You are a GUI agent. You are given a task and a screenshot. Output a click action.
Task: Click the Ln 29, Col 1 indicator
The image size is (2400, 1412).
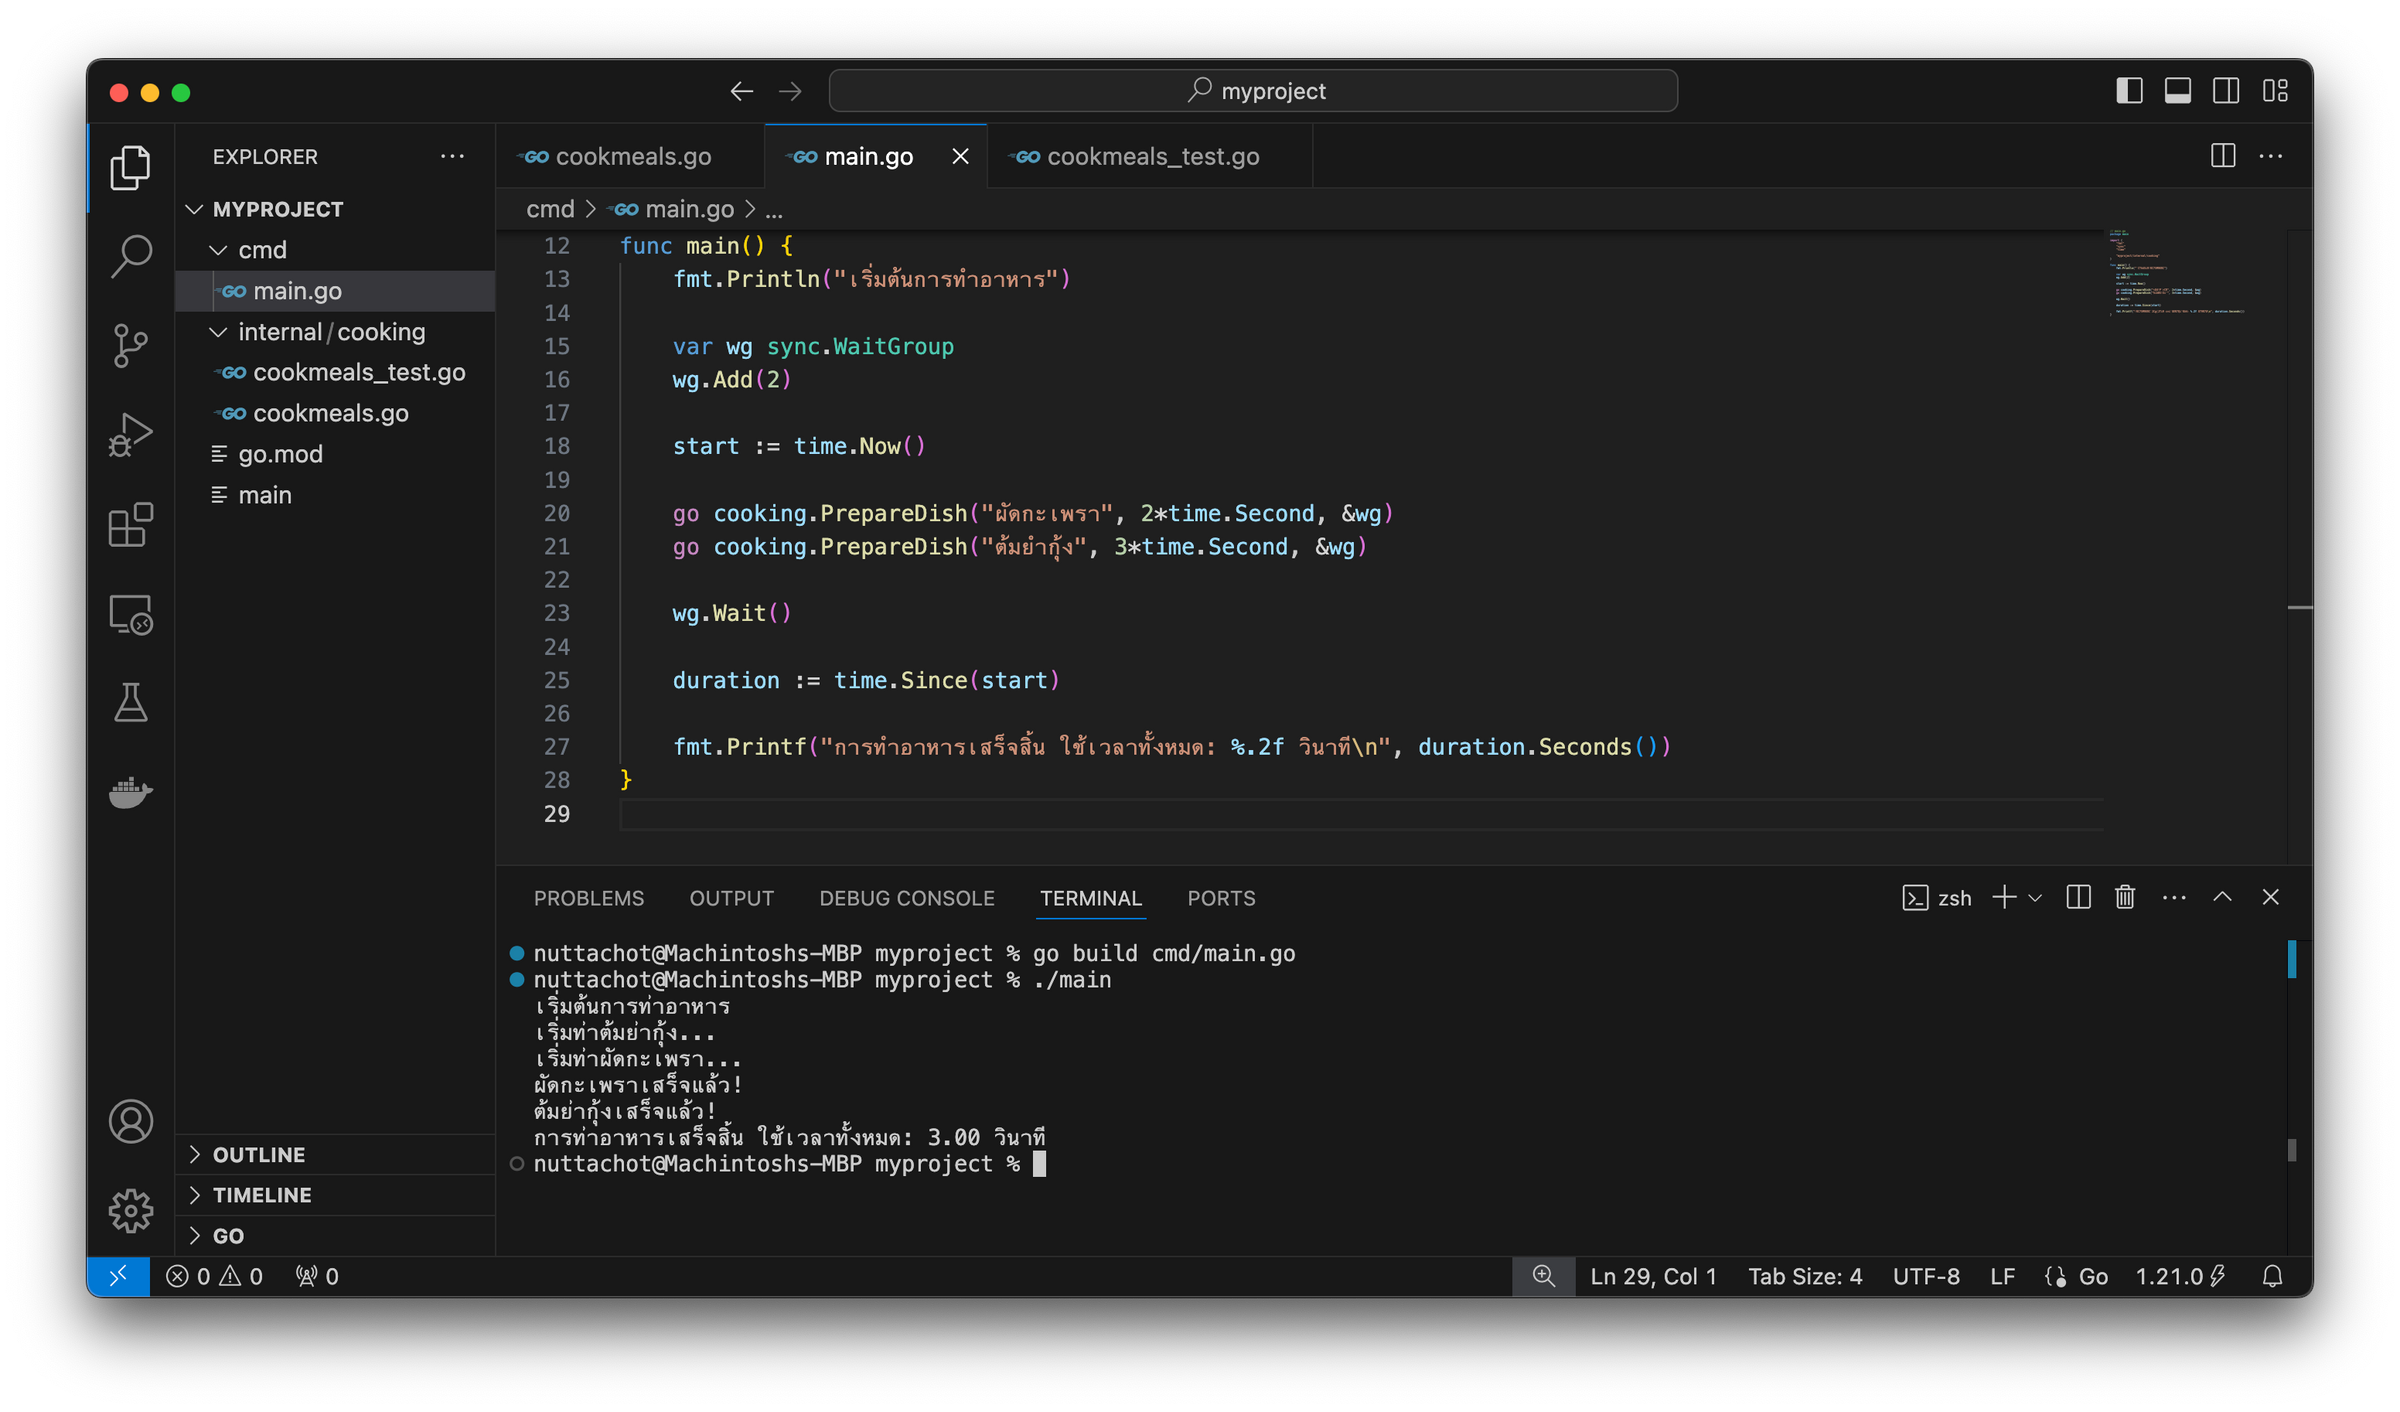click(x=1653, y=1276)
